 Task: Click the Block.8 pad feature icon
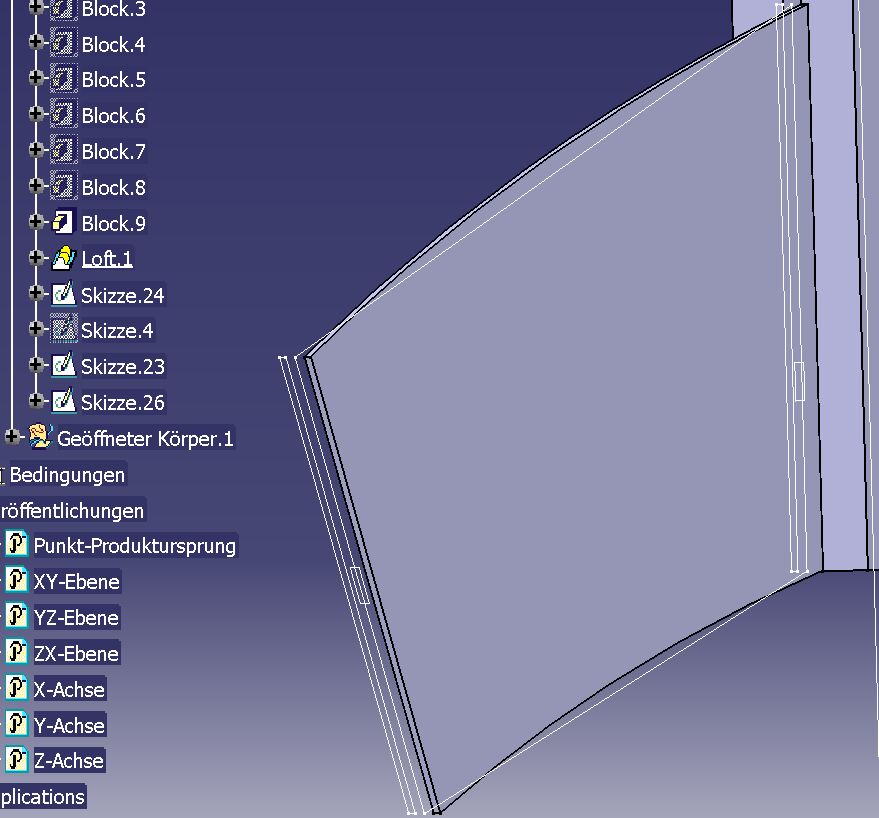[x=63, y=186]
